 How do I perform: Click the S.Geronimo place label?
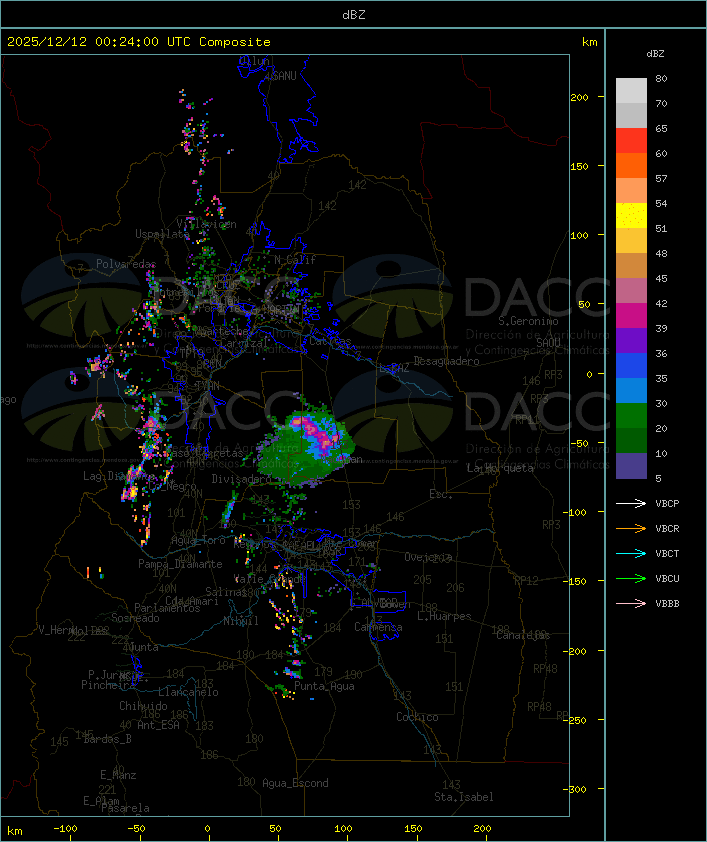point(528,321)
